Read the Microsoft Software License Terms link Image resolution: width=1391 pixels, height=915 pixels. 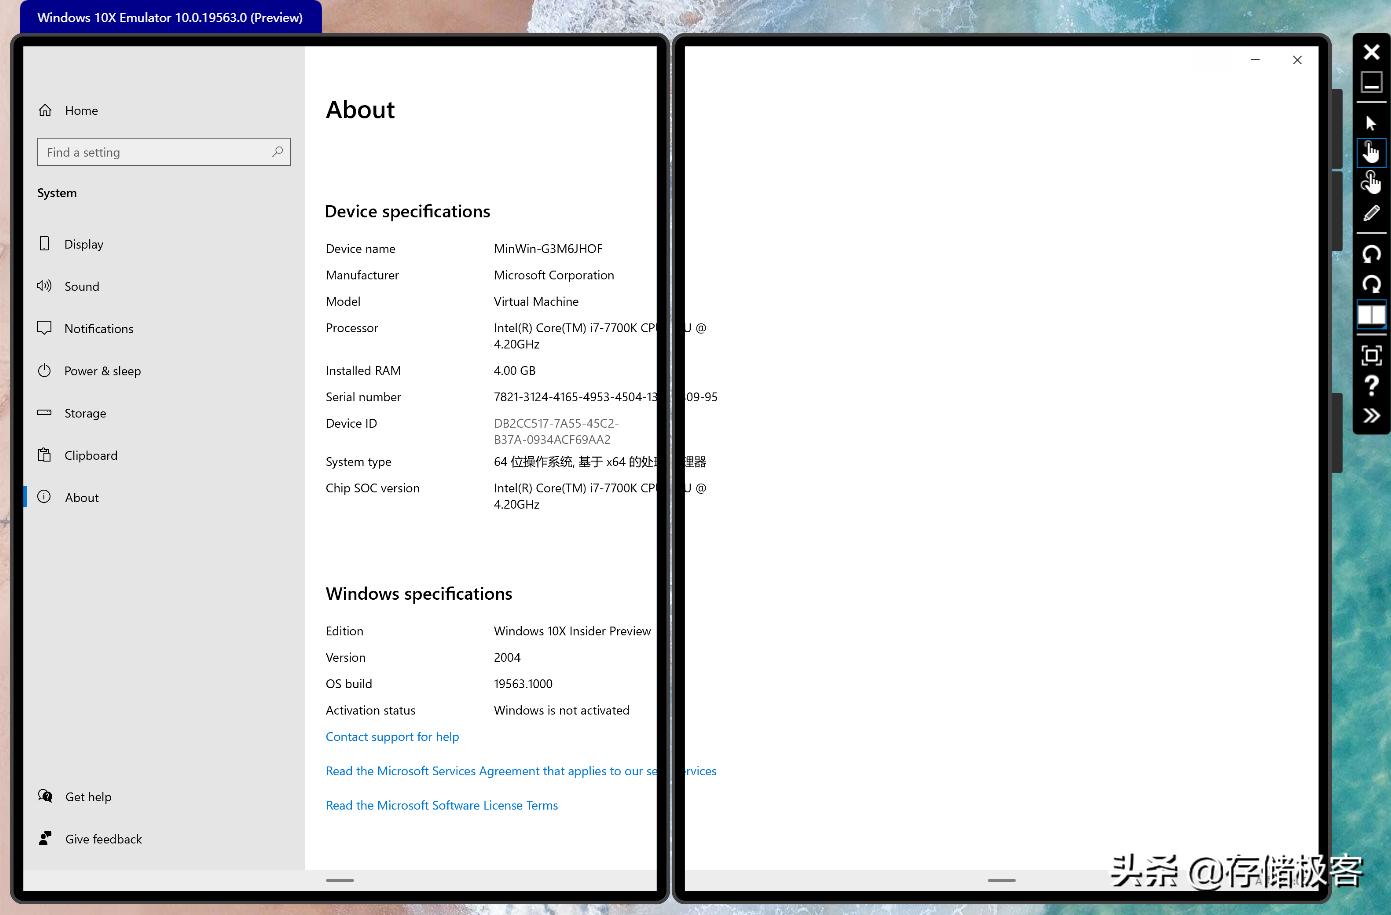pos(441,806)
